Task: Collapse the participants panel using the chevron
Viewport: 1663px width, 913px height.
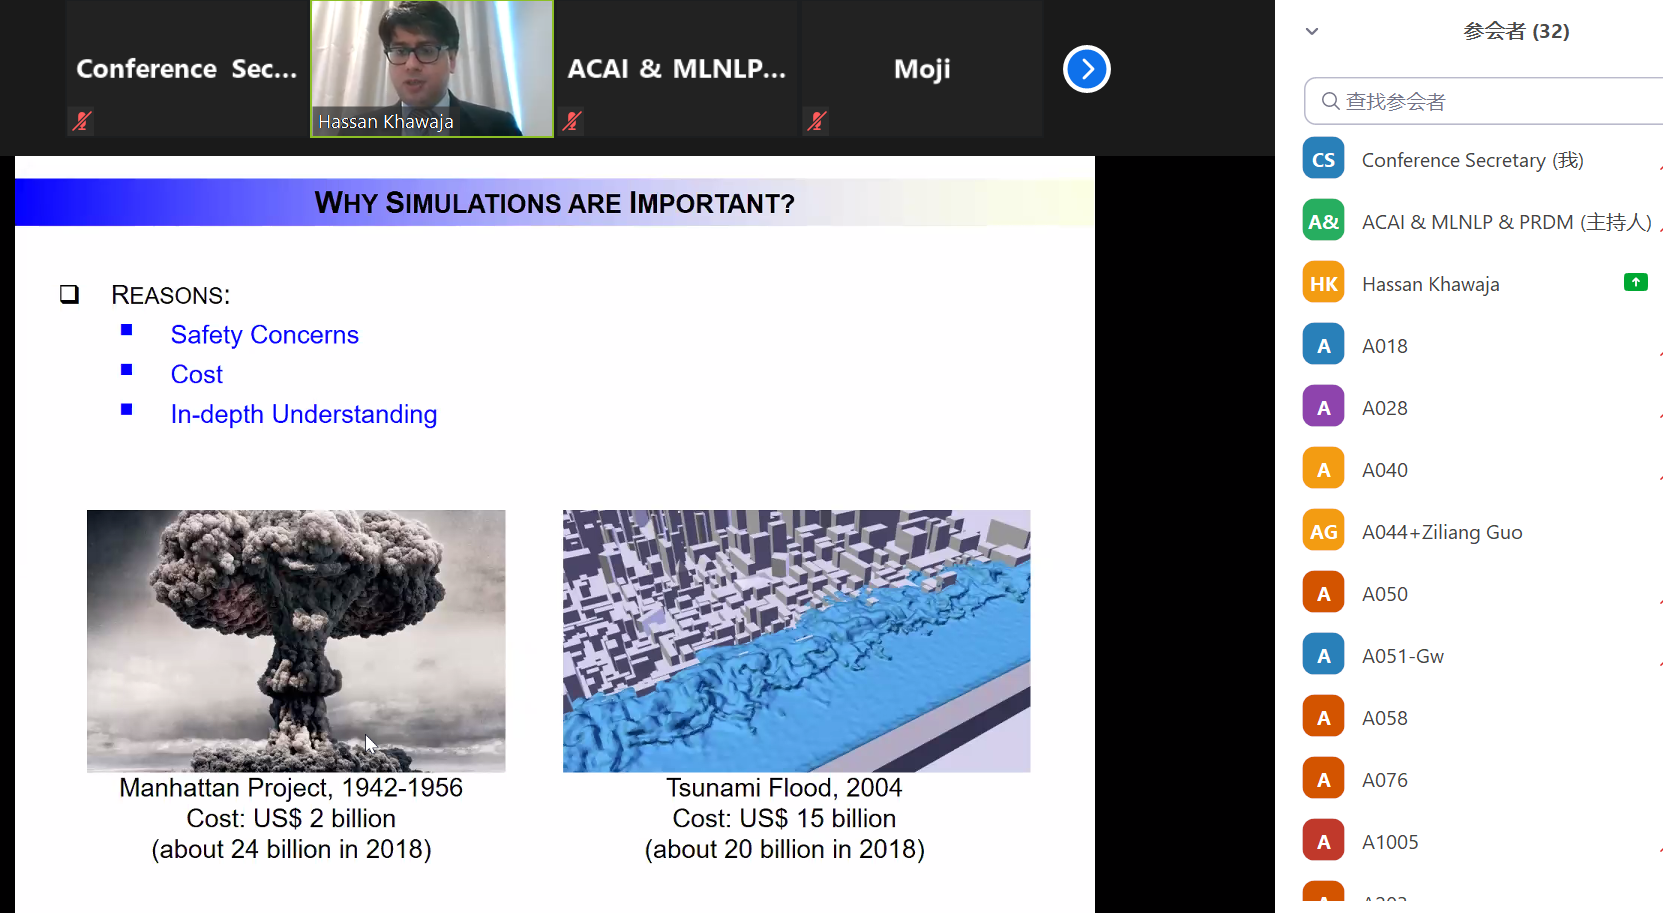Action: tap(1312, 31)
